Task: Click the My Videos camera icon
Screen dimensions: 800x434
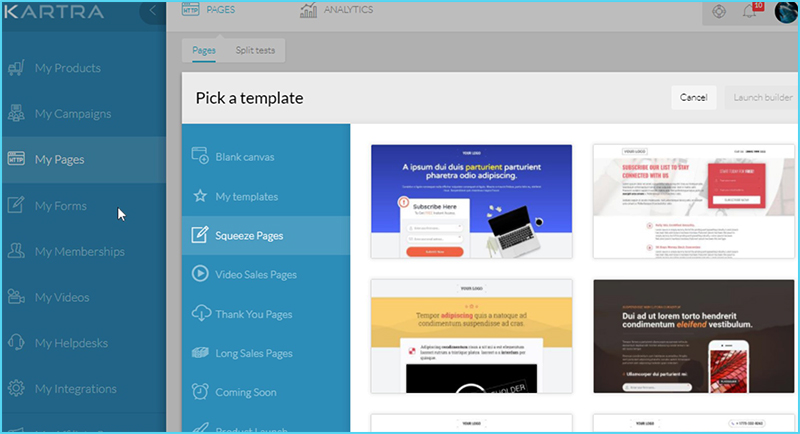Action: (x=16, y=297)
